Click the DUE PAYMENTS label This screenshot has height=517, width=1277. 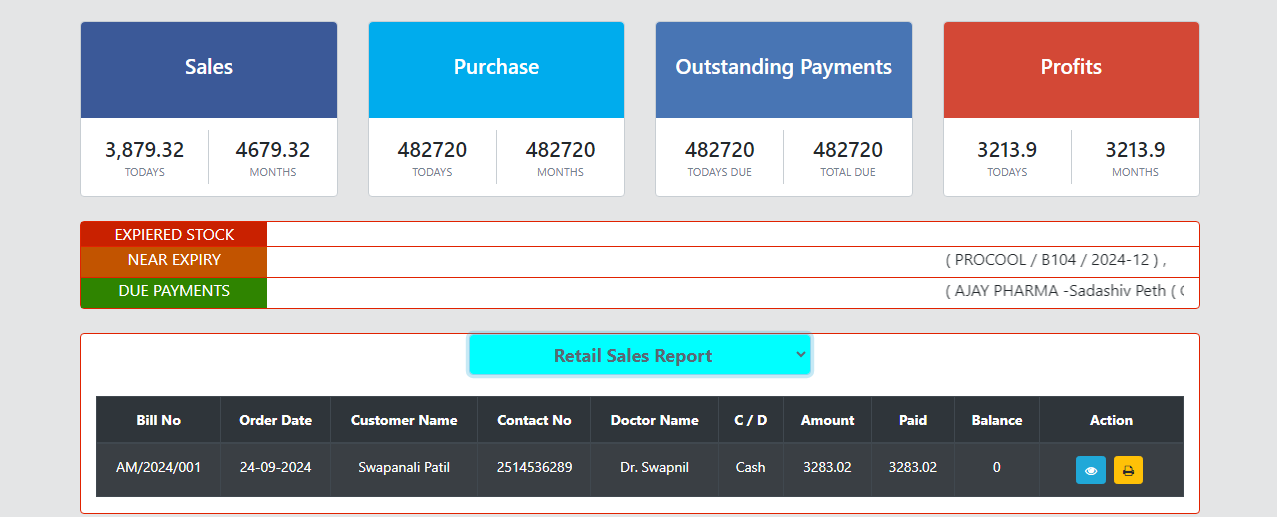[174, 291]
